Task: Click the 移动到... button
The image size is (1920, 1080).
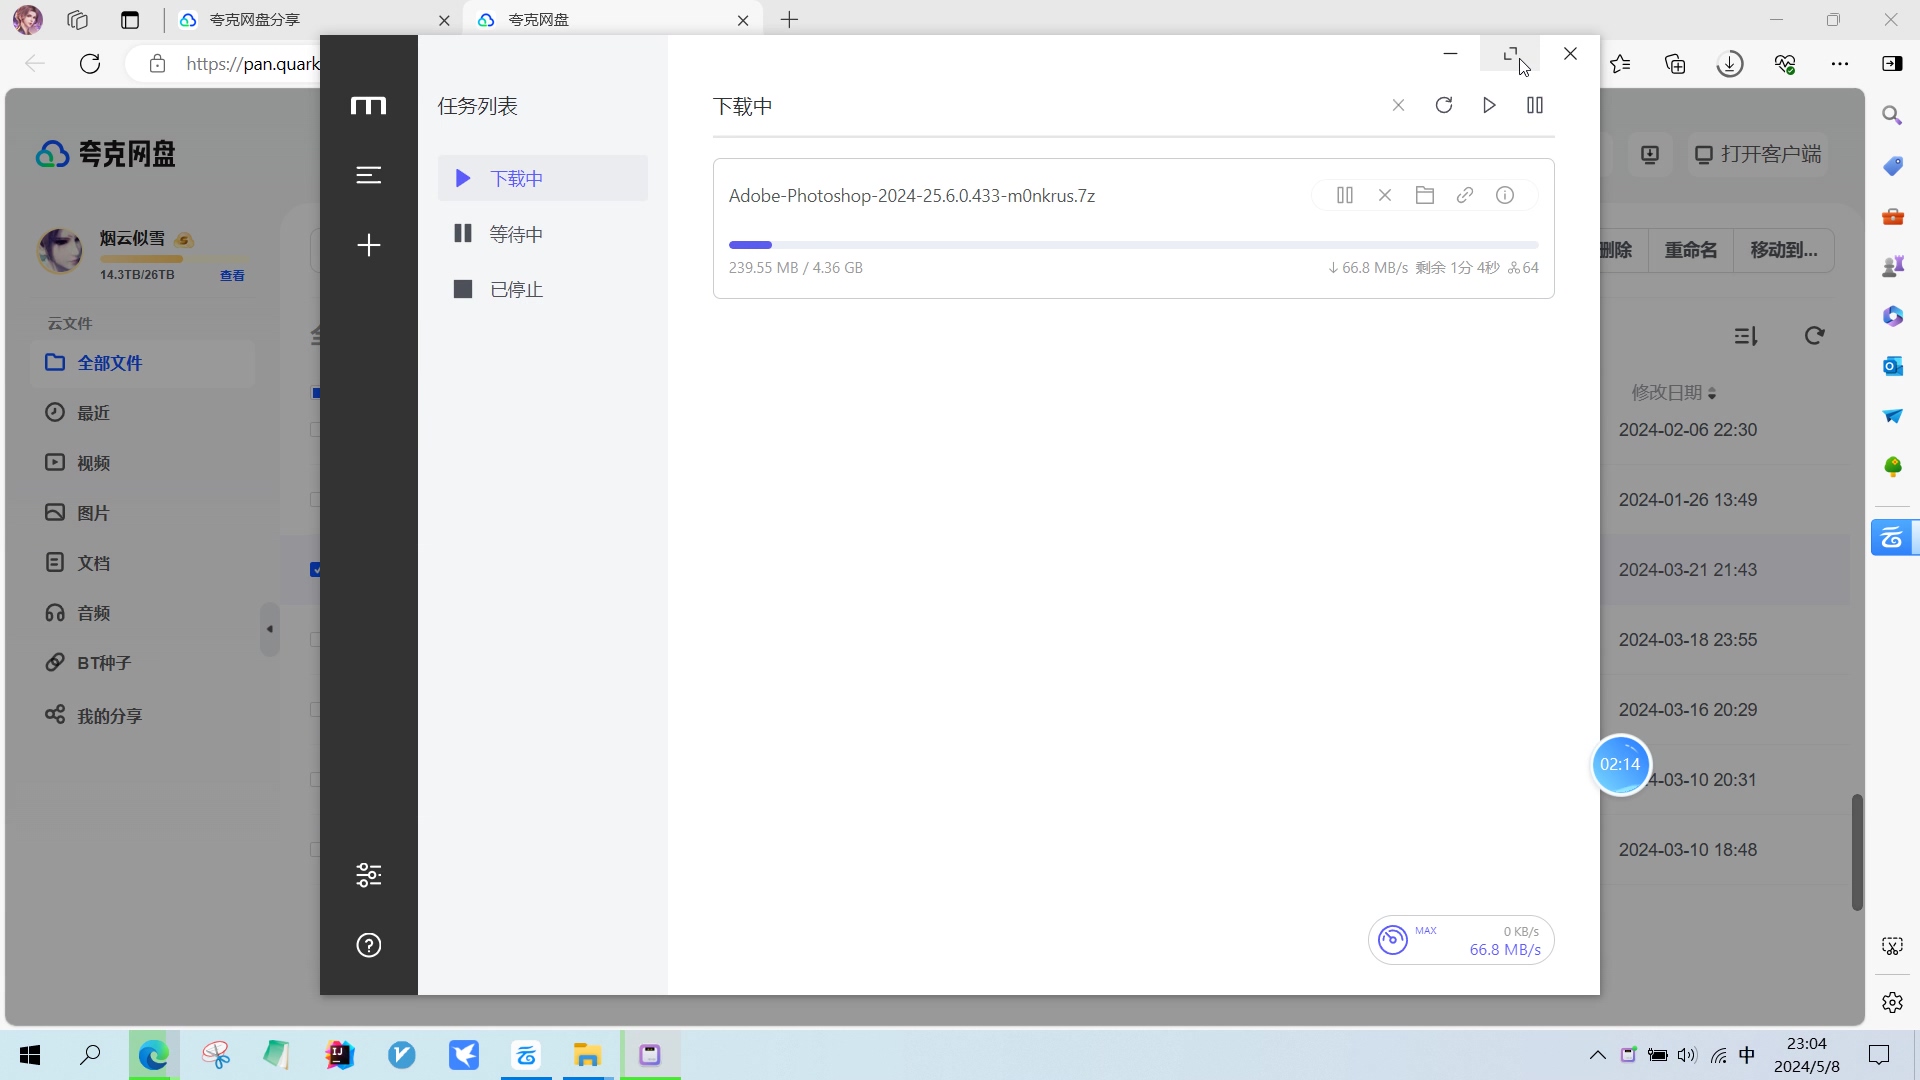Action: pos(1784,250)
